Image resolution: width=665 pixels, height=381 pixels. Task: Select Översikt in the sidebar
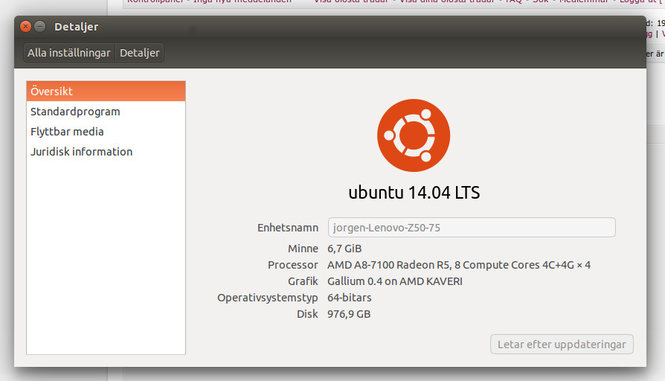106,91
